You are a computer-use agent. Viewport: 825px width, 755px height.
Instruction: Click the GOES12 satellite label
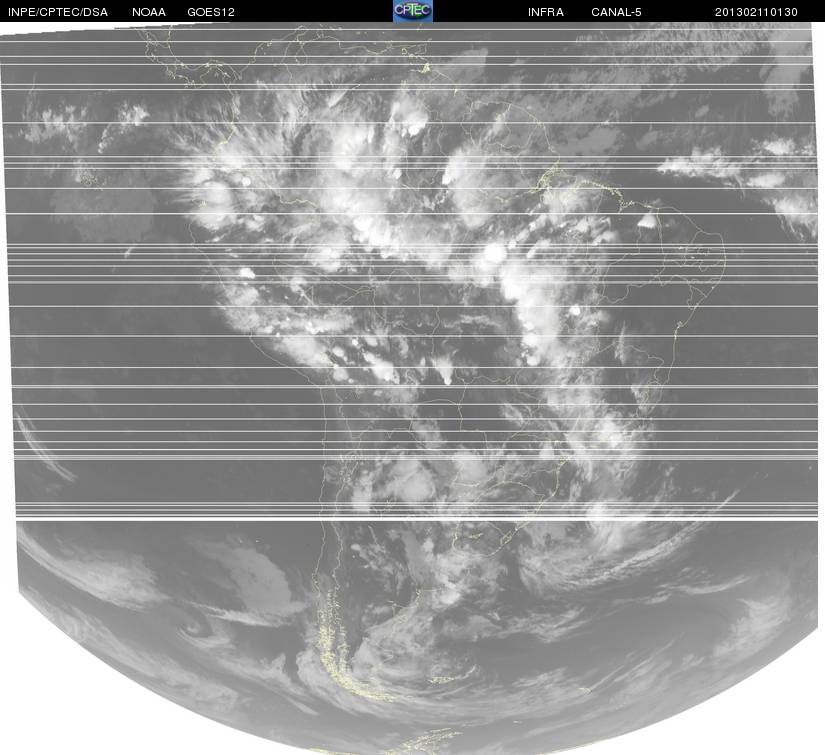[211, 12]
